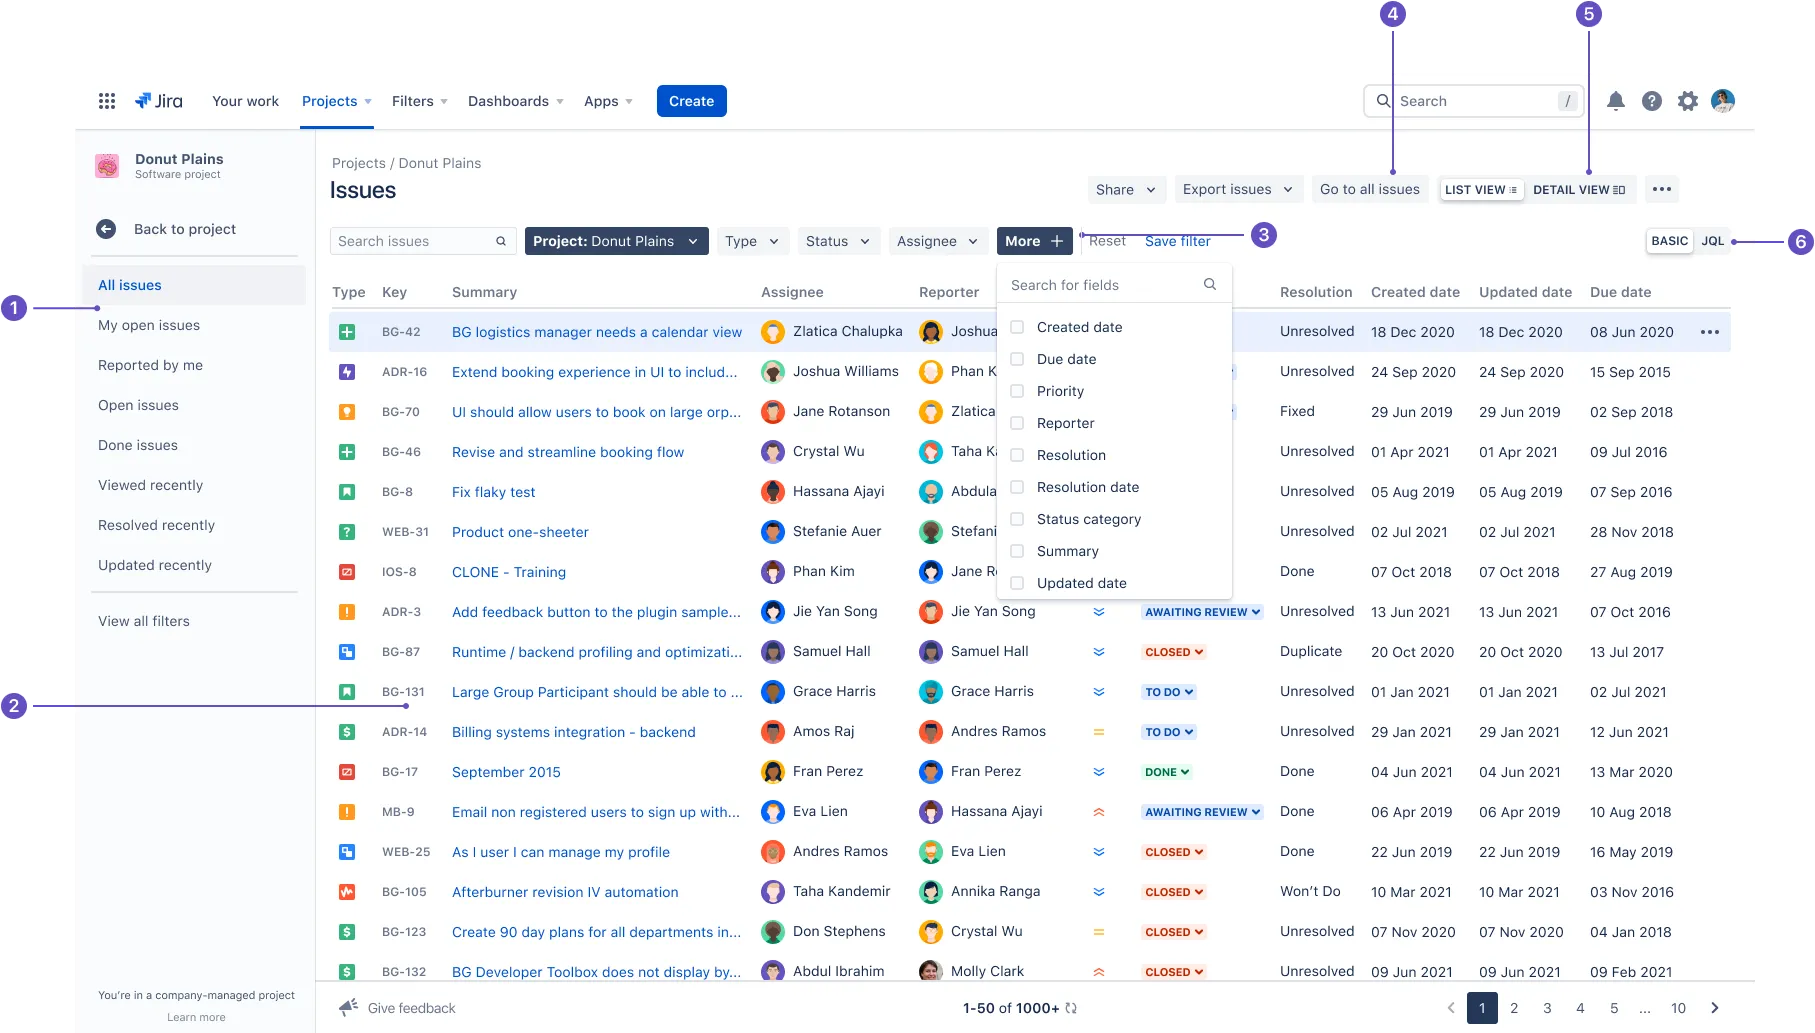
Task: Select All issues in the sidebar
Action: pyautogui.click(x=194, y=285)
